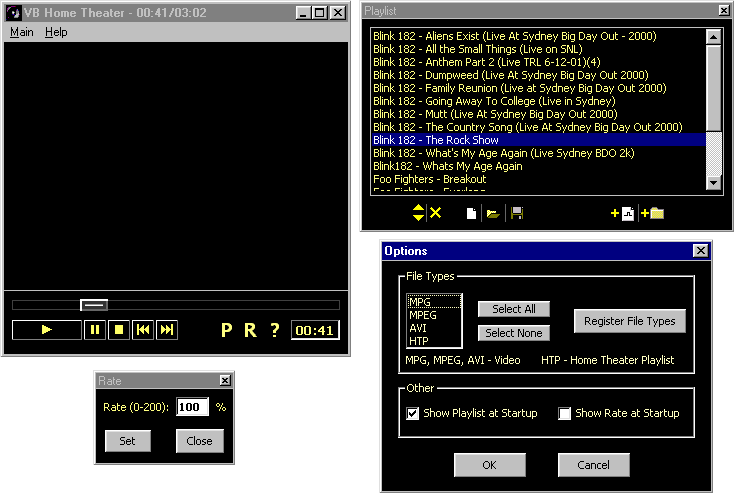Open the Help menu
Viewport: 734px width, 493px height.
point(56,32)
